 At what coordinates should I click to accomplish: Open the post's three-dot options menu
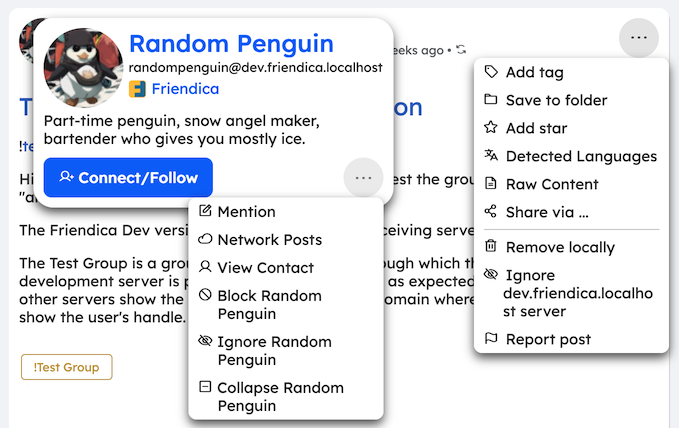[x=638, y=38]
